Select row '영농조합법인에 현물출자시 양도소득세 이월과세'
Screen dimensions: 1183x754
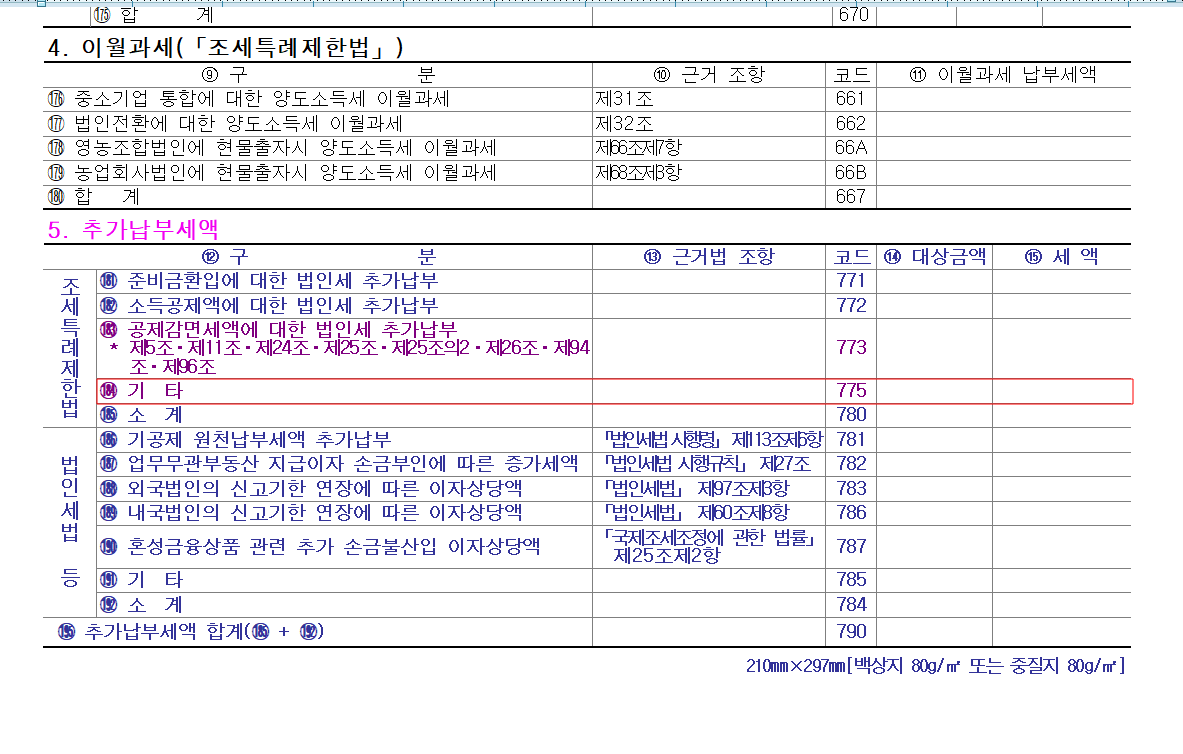point(285,148)
